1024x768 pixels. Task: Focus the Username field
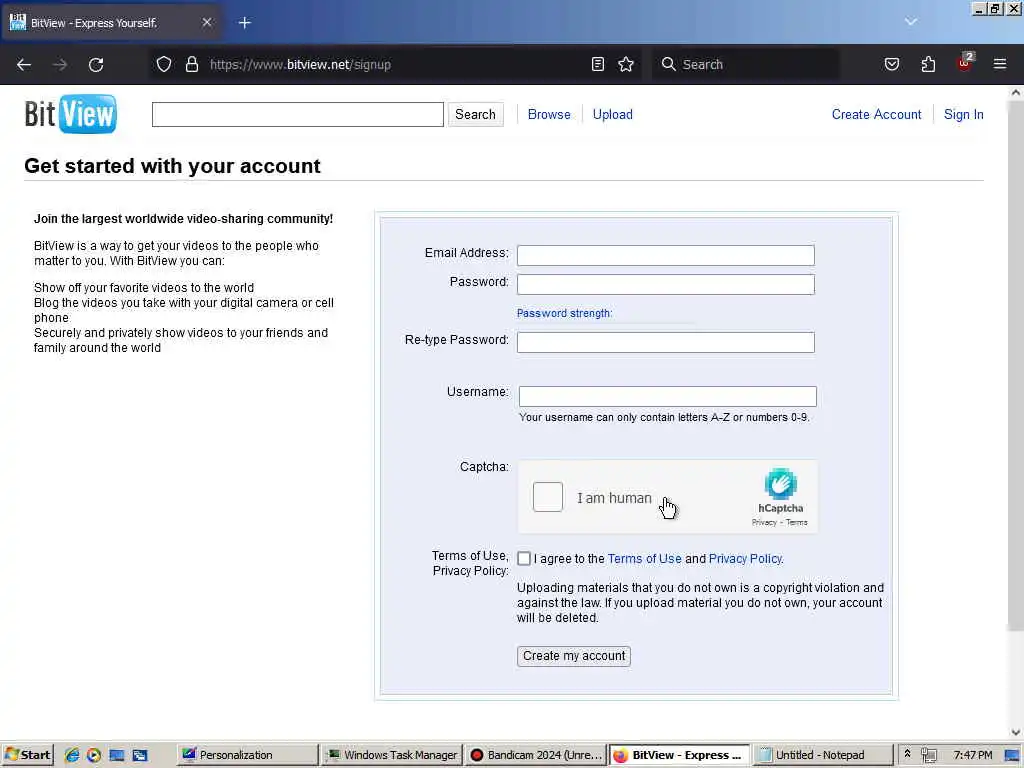[x=667, y=396]
